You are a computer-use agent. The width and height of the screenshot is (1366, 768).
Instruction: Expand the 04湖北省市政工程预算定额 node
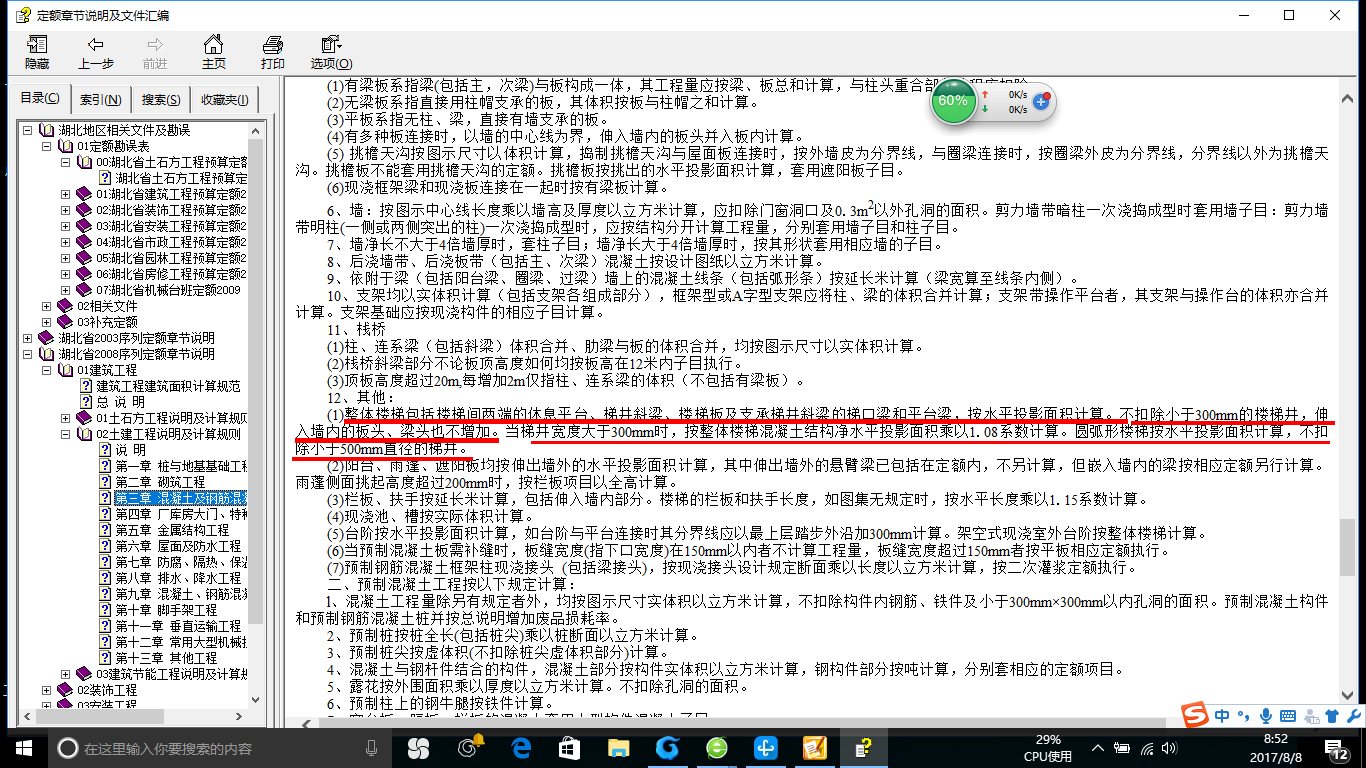64,242
